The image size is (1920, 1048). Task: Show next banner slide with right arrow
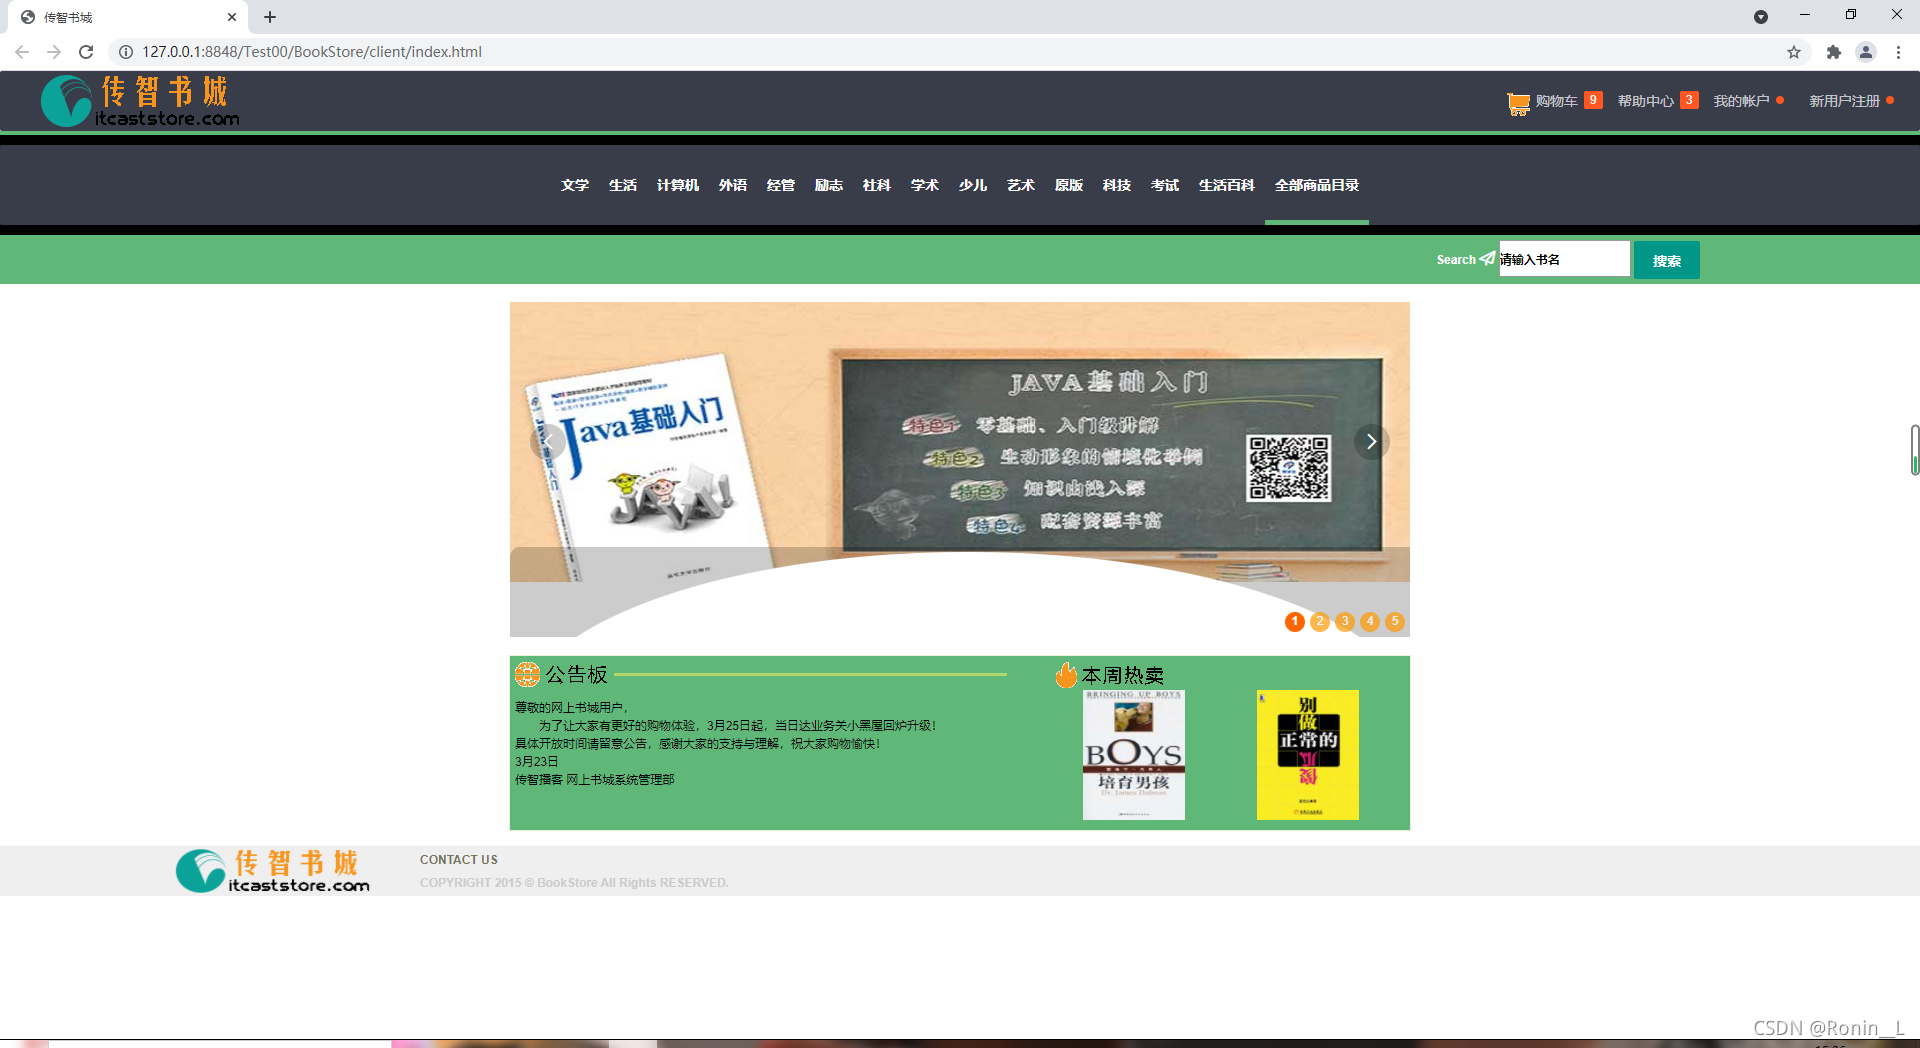(1371, 441)
